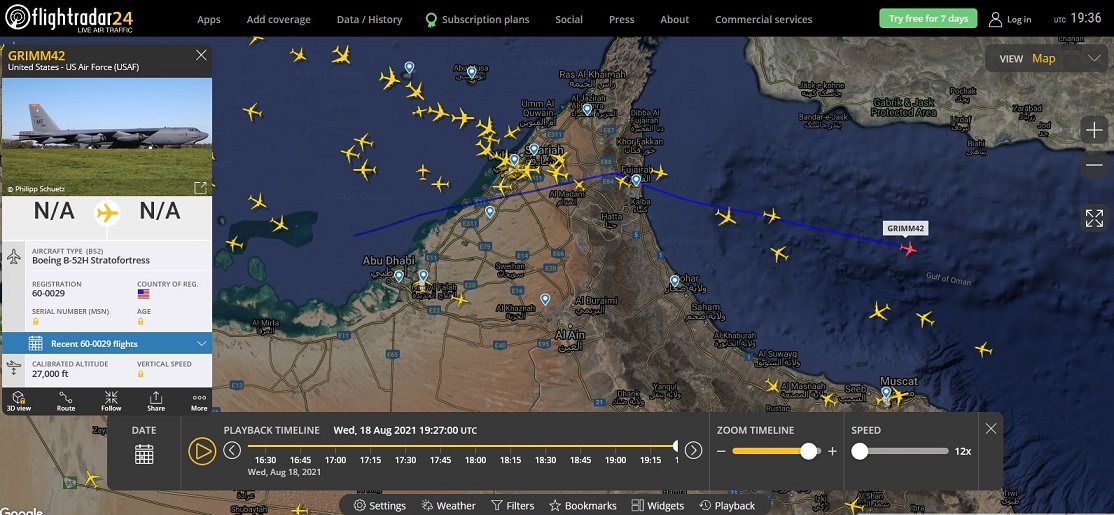Click the Muscat airport pin
Image resolution: width=1114 pixels, height=515 pixels.
click(x=886, y=392)
